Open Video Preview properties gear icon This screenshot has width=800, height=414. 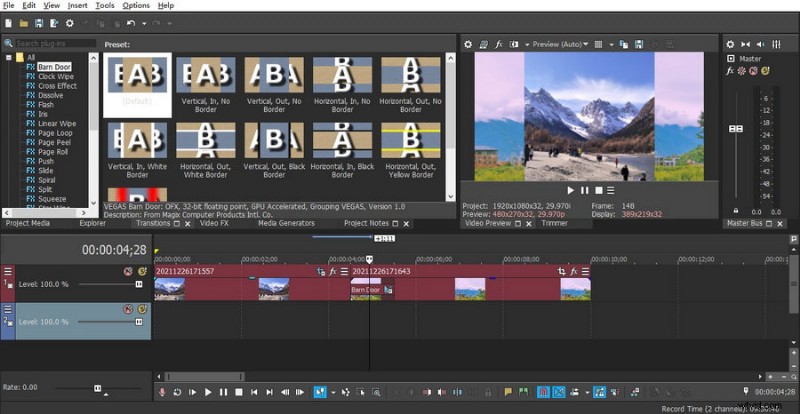pyautogui.click(x=468, y=44)
